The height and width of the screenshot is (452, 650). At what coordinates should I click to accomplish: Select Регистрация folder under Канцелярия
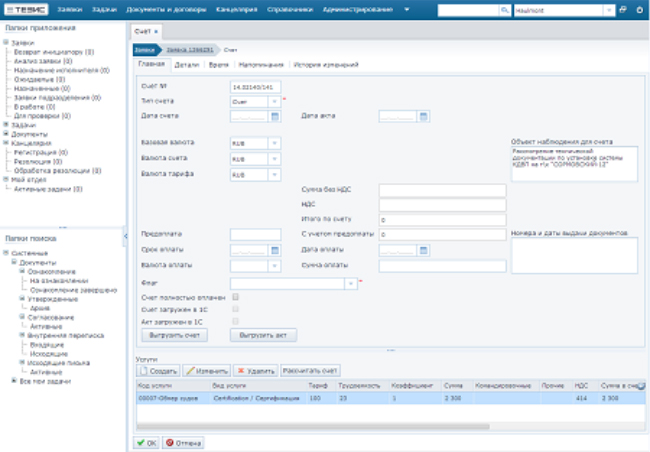click(x=41, y=152)
